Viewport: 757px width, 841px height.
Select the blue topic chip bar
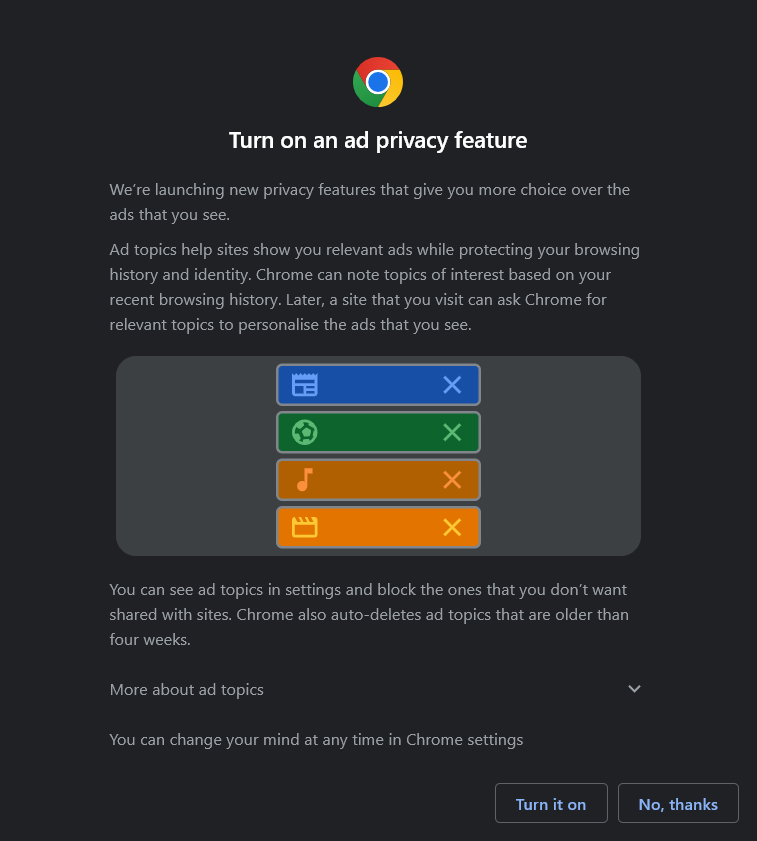[378, 384]
